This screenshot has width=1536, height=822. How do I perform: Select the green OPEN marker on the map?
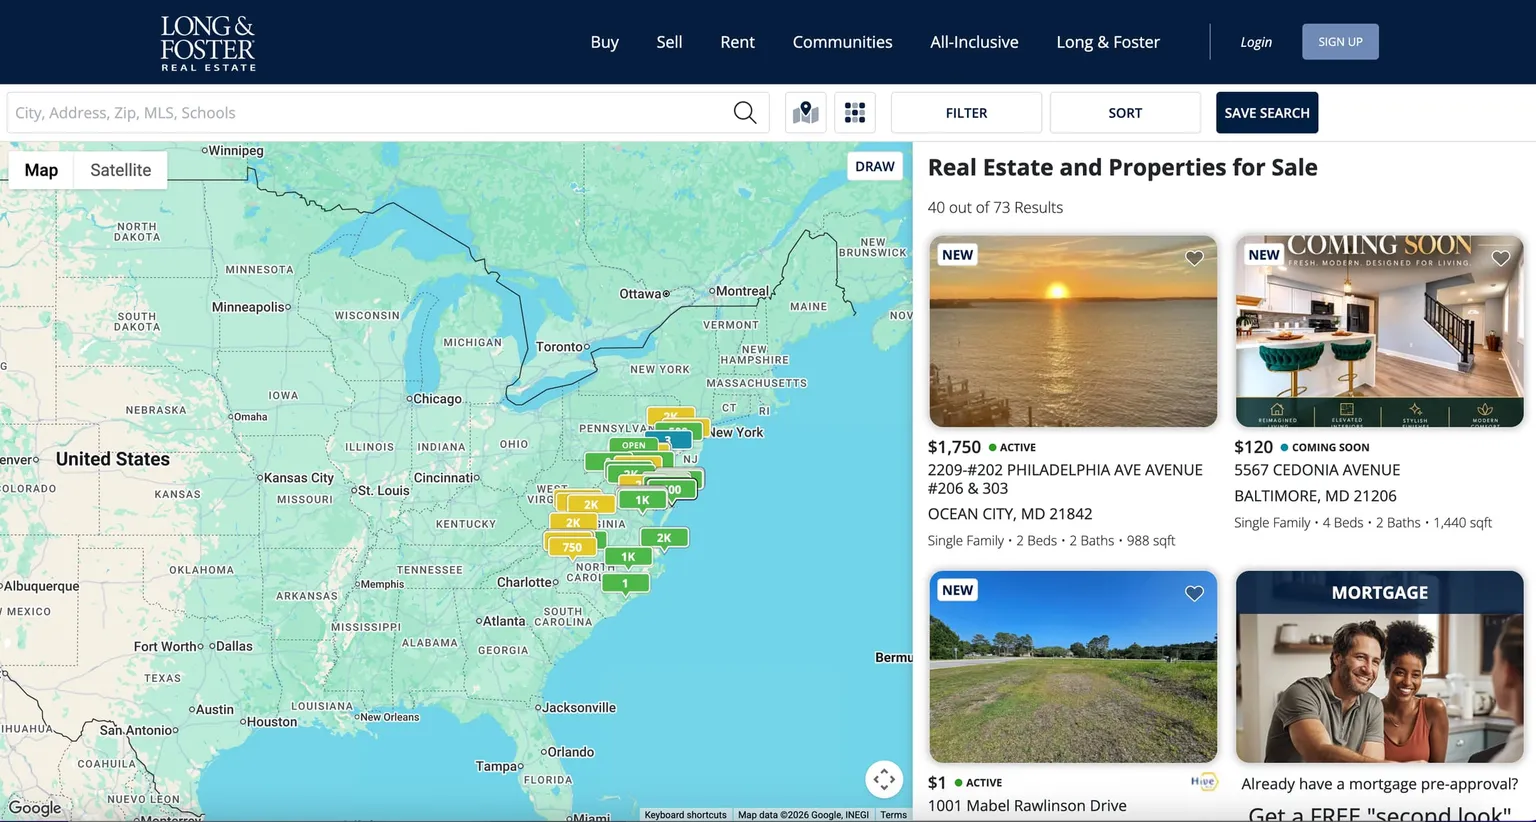click(x=633, y=445)
